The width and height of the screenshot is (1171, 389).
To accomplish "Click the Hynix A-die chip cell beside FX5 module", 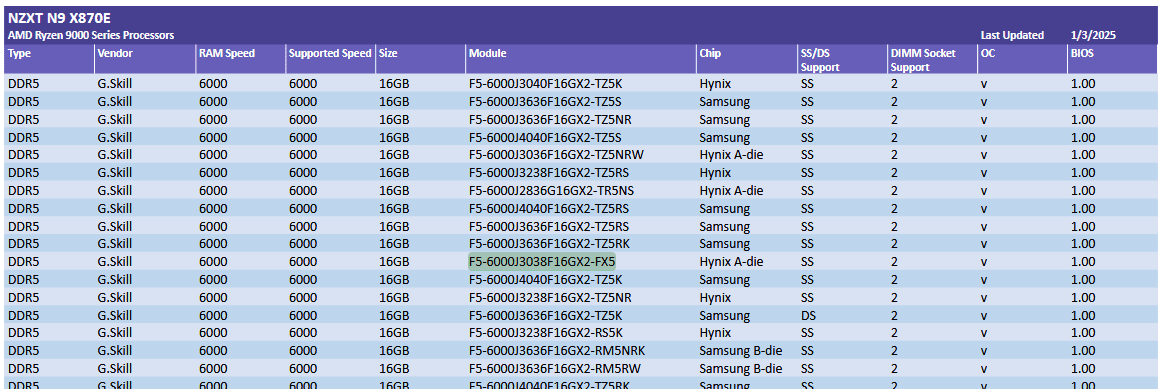I will pyautogui.click(x=731, y=262).
